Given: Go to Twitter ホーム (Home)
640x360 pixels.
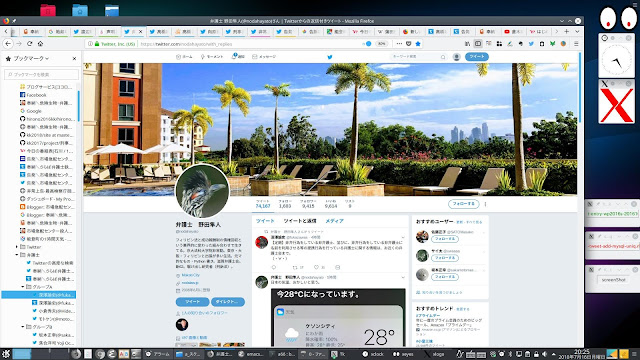Looking at the screenshot, I should pyautogui.click(x=184, y=57).
